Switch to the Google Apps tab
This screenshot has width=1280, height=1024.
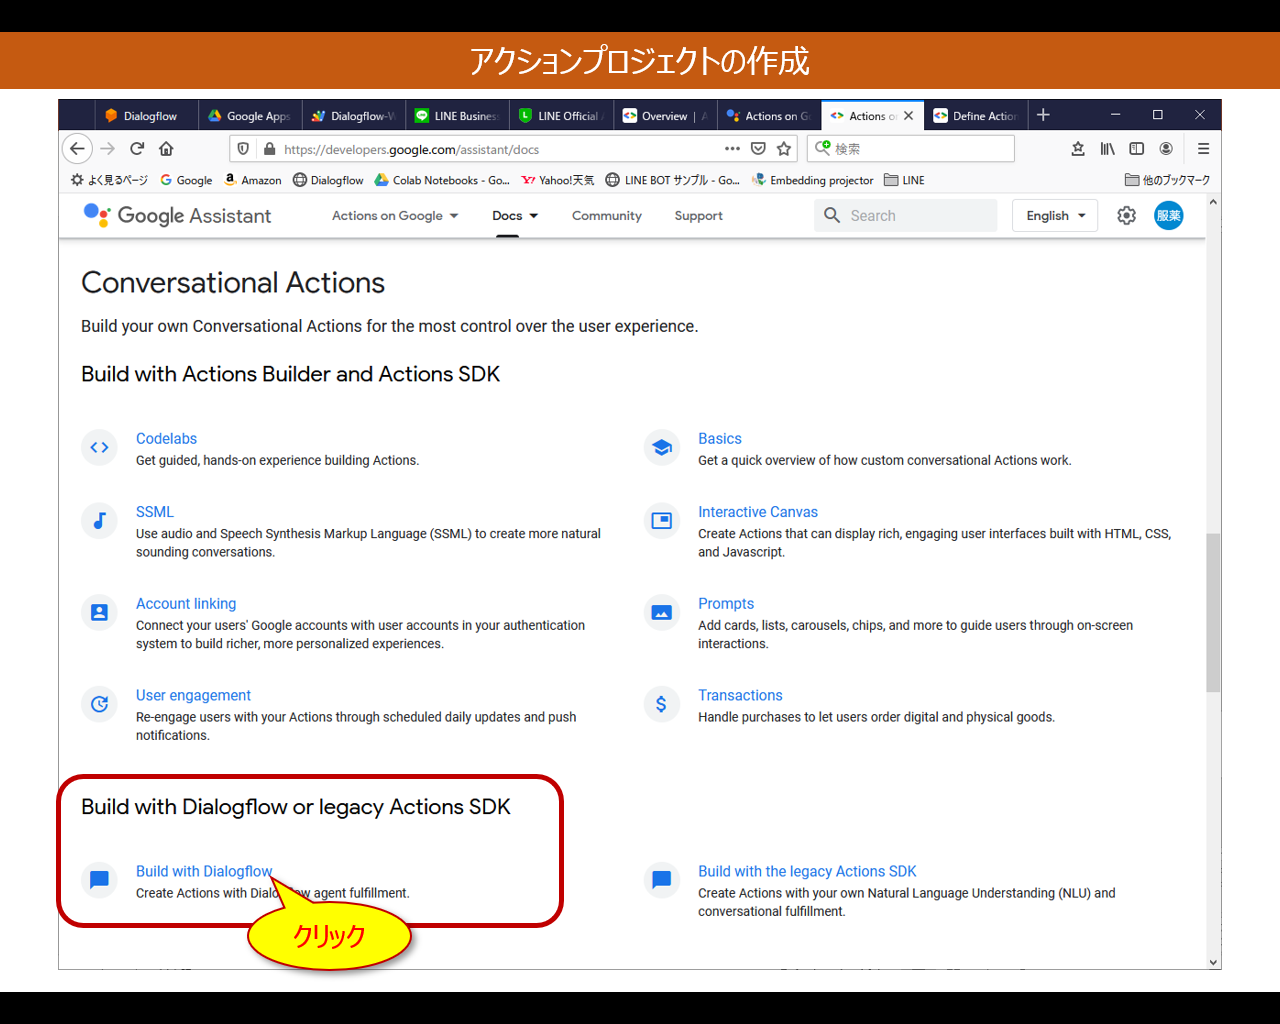click(250, 116)
